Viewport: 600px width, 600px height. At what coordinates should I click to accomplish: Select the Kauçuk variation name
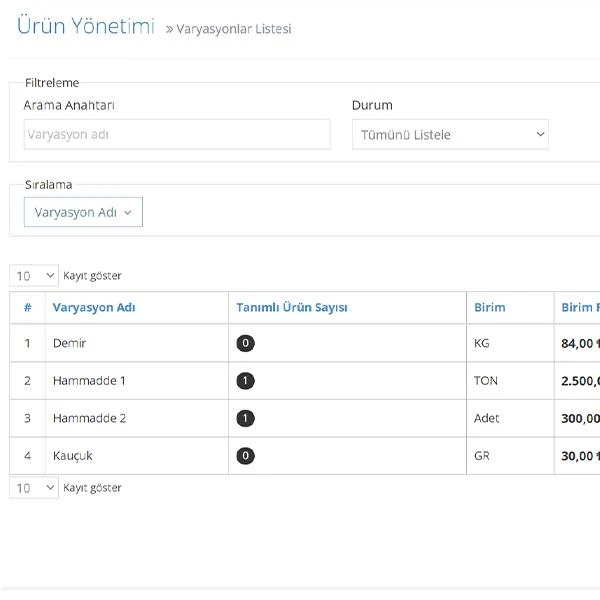point(72,455)
